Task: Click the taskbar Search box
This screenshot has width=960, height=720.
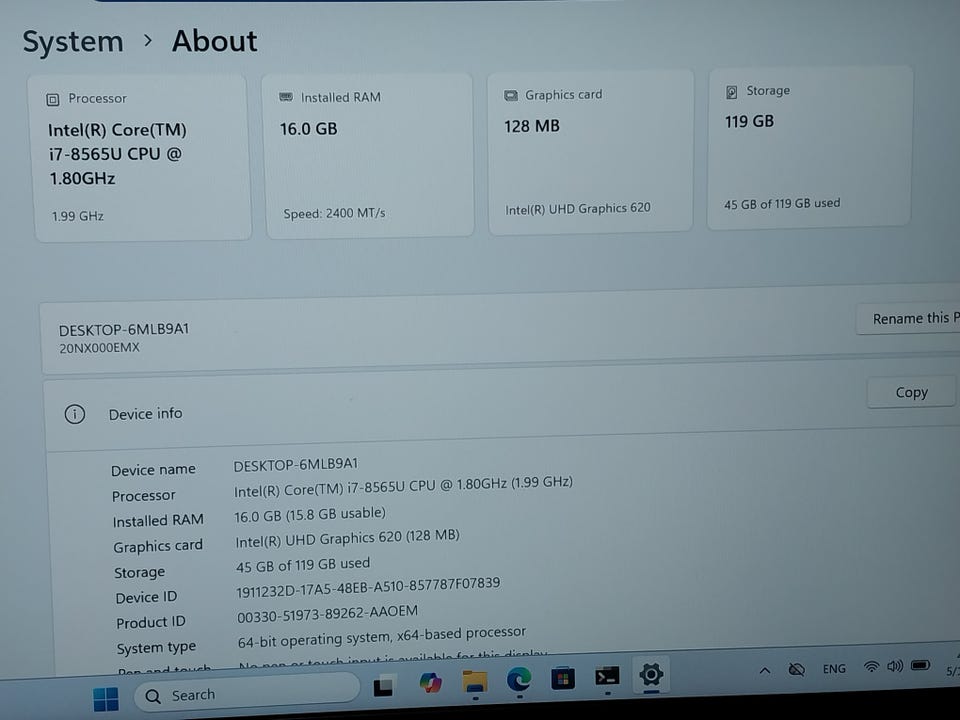Action: [x=247, y=694]
